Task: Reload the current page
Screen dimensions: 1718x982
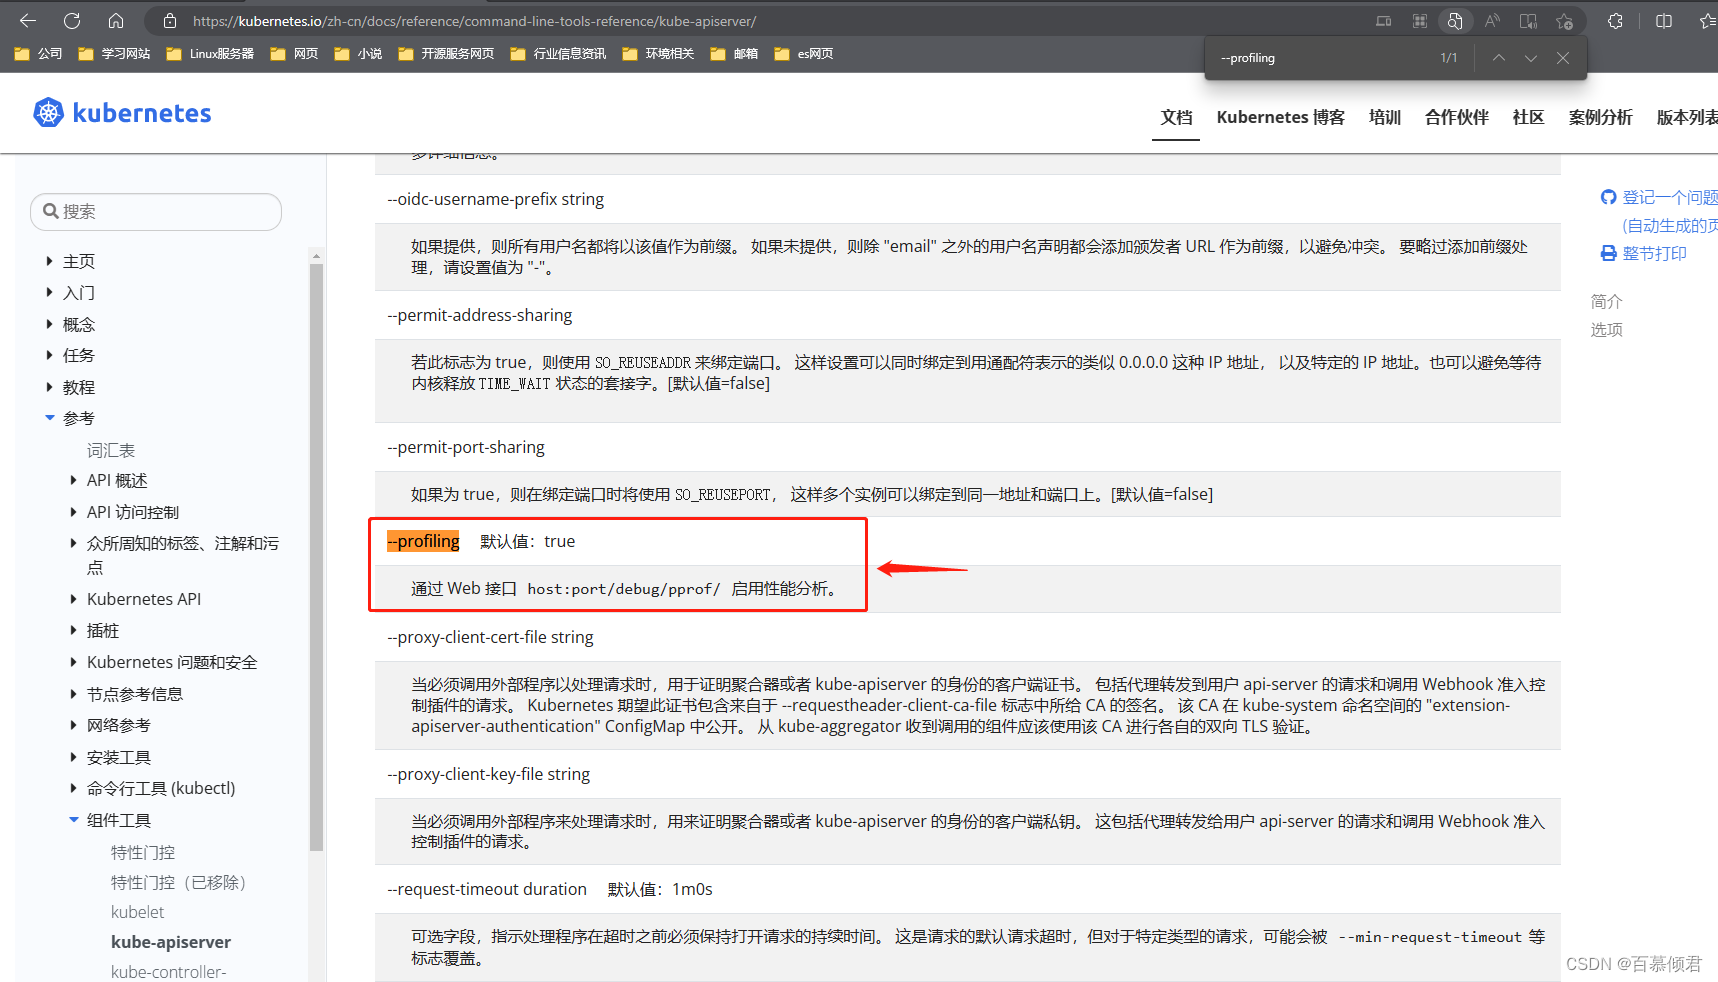Action: (x=72, y=21)
